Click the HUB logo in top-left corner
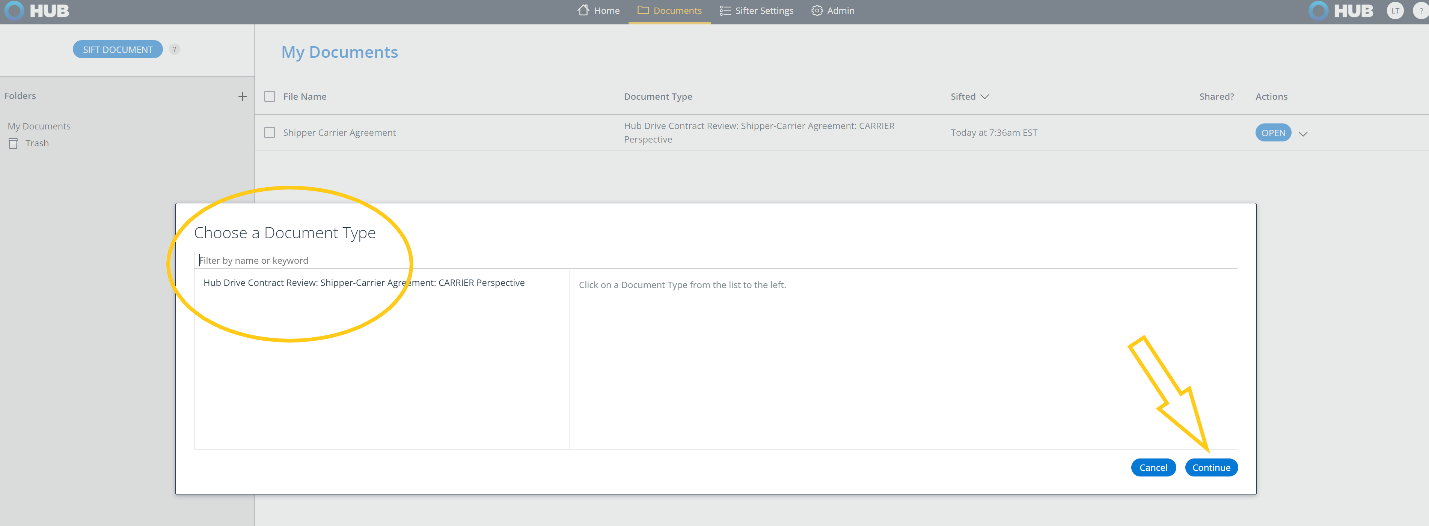 tap(36, 11)
